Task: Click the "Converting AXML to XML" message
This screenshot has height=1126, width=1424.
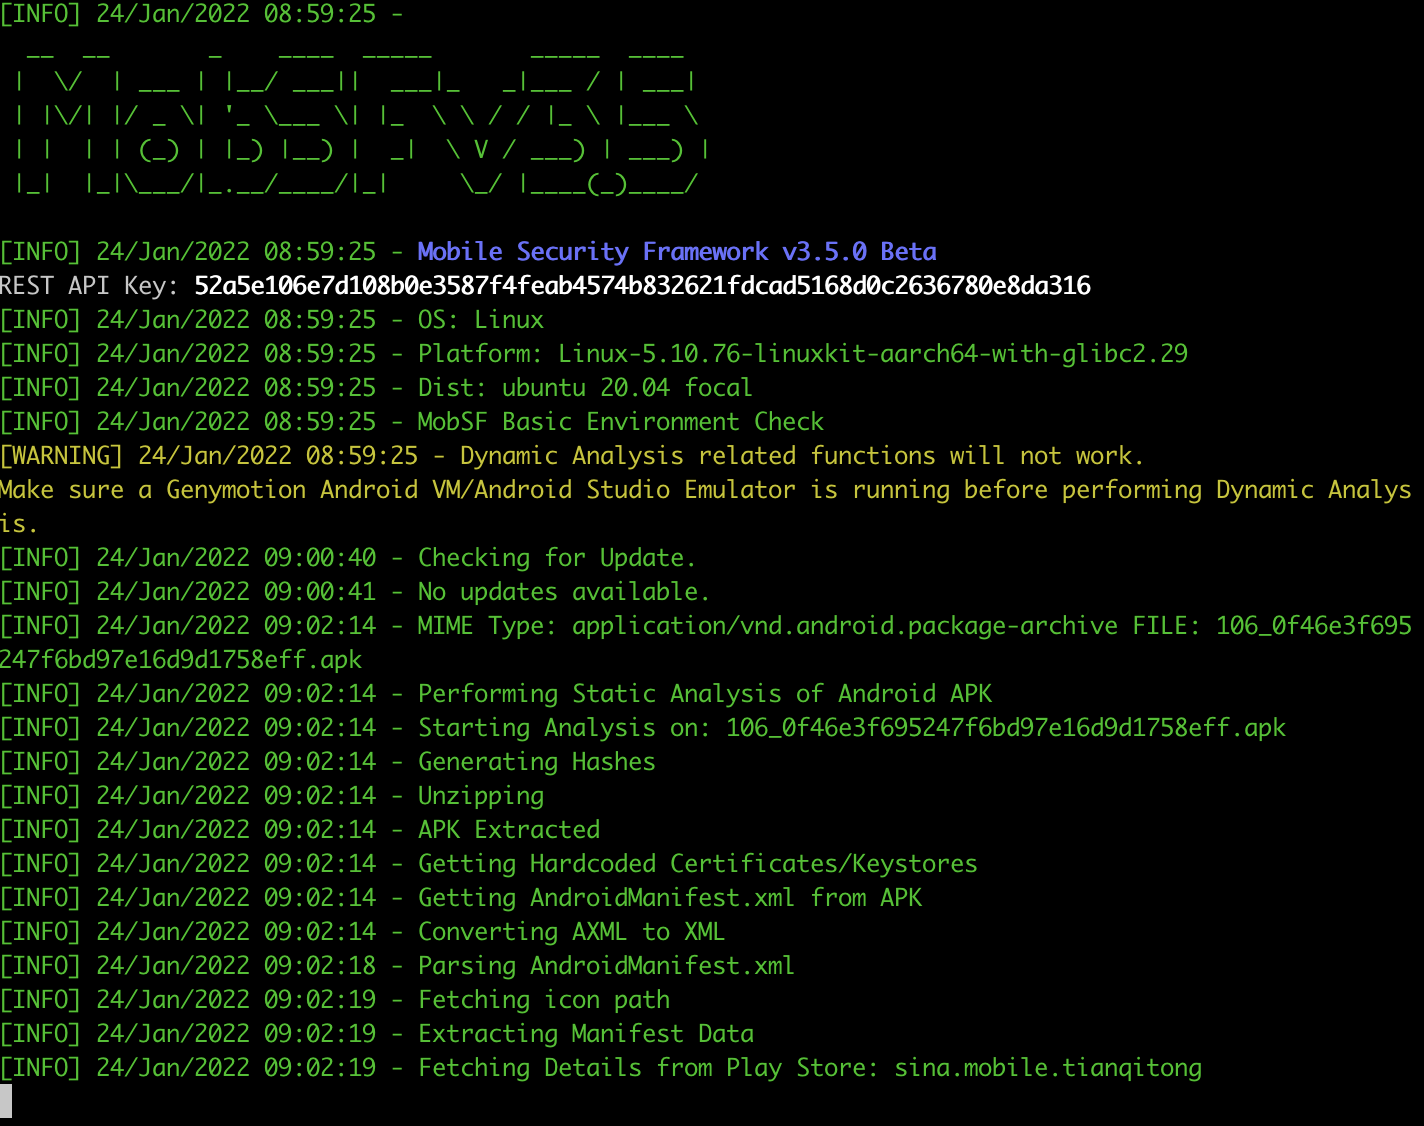Action: click(x=571, y=932)
